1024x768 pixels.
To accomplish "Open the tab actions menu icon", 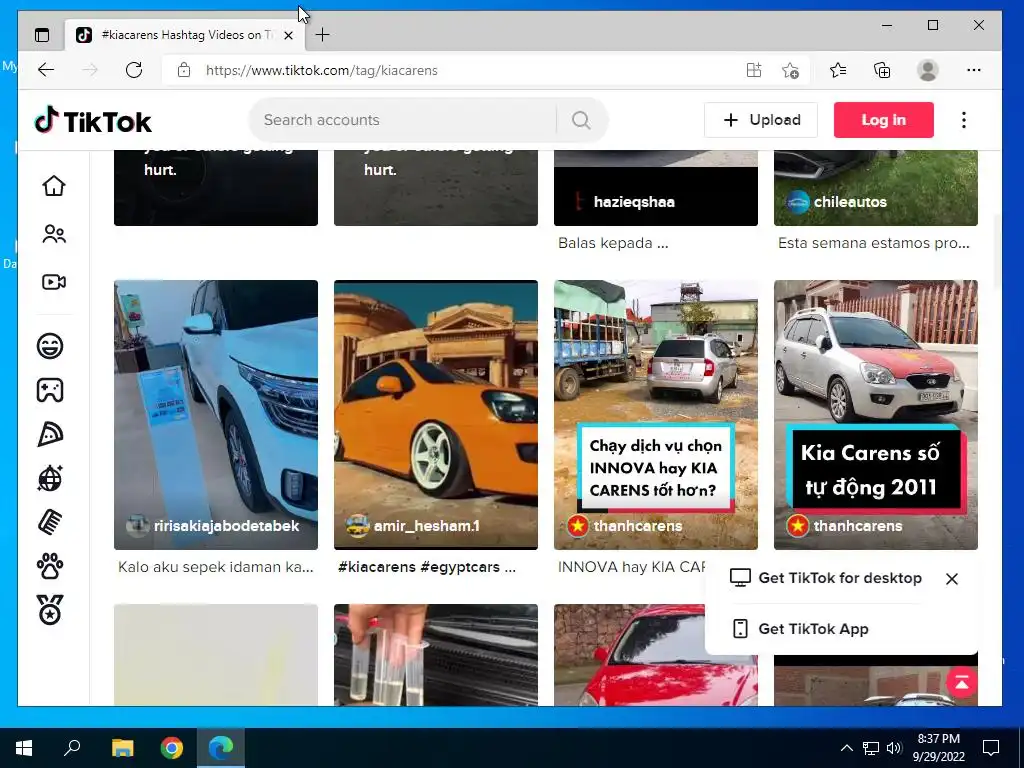I will 42,35.
